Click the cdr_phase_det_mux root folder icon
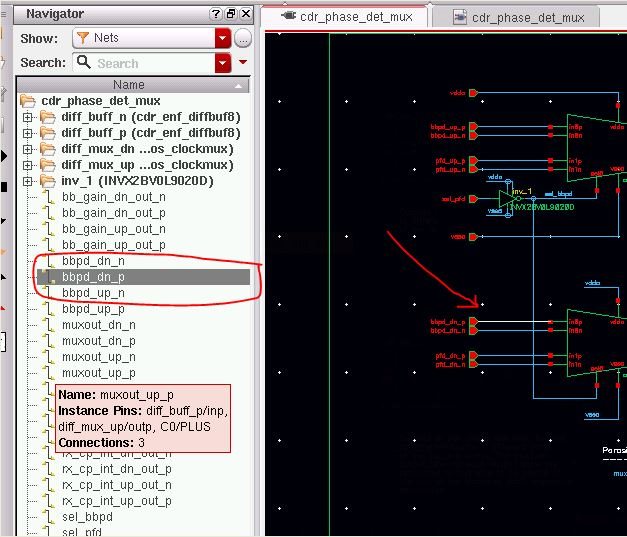627x537 pixels. tap(27, 101)
